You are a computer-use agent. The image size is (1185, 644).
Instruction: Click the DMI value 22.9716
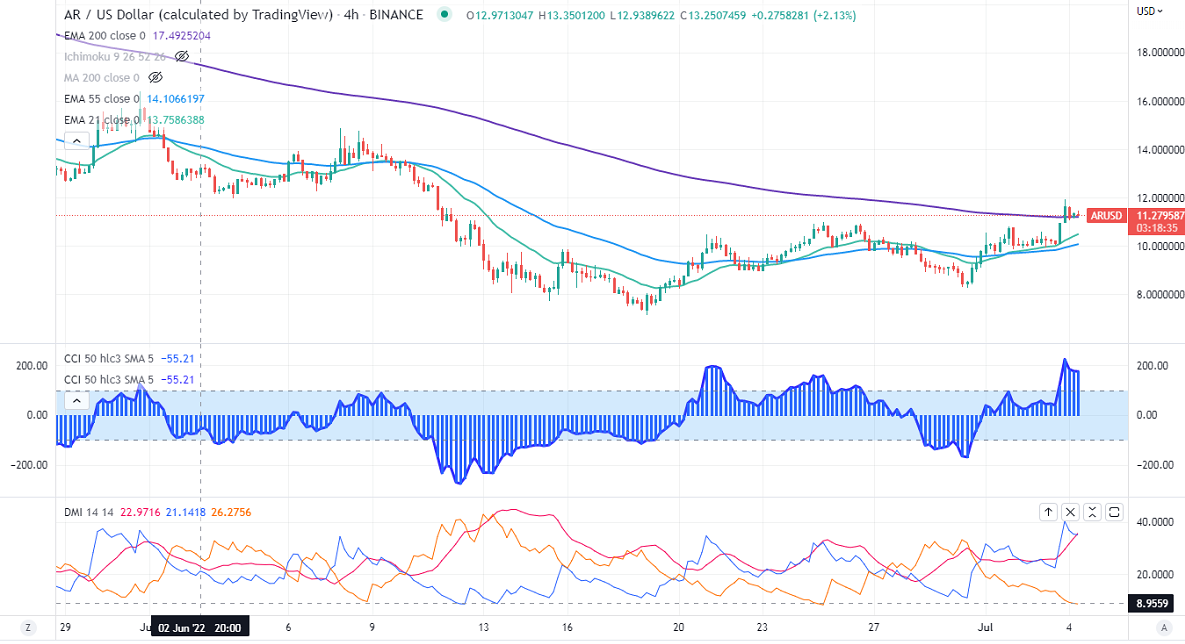tap(141, 512)
